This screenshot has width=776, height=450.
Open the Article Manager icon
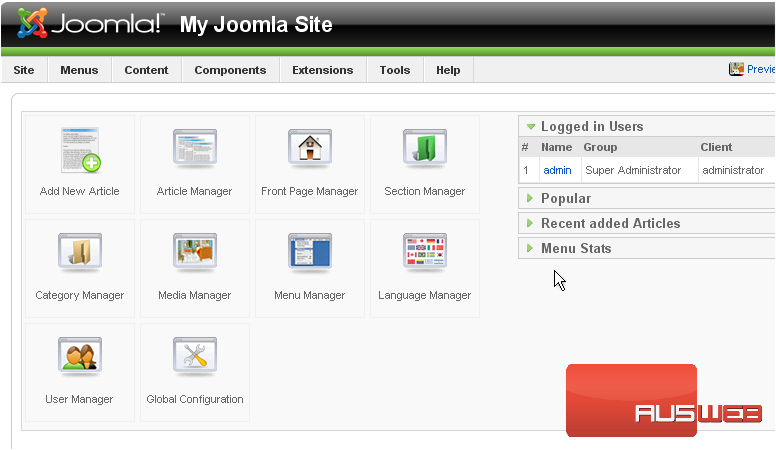pyautogui.click(x=194, y=150)
